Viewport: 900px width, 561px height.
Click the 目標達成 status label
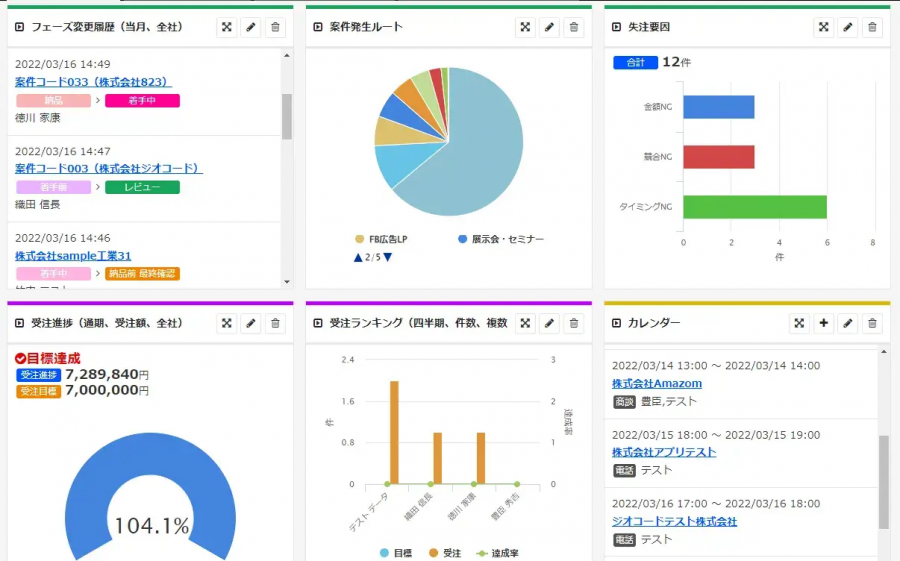(x=48, y=358)
